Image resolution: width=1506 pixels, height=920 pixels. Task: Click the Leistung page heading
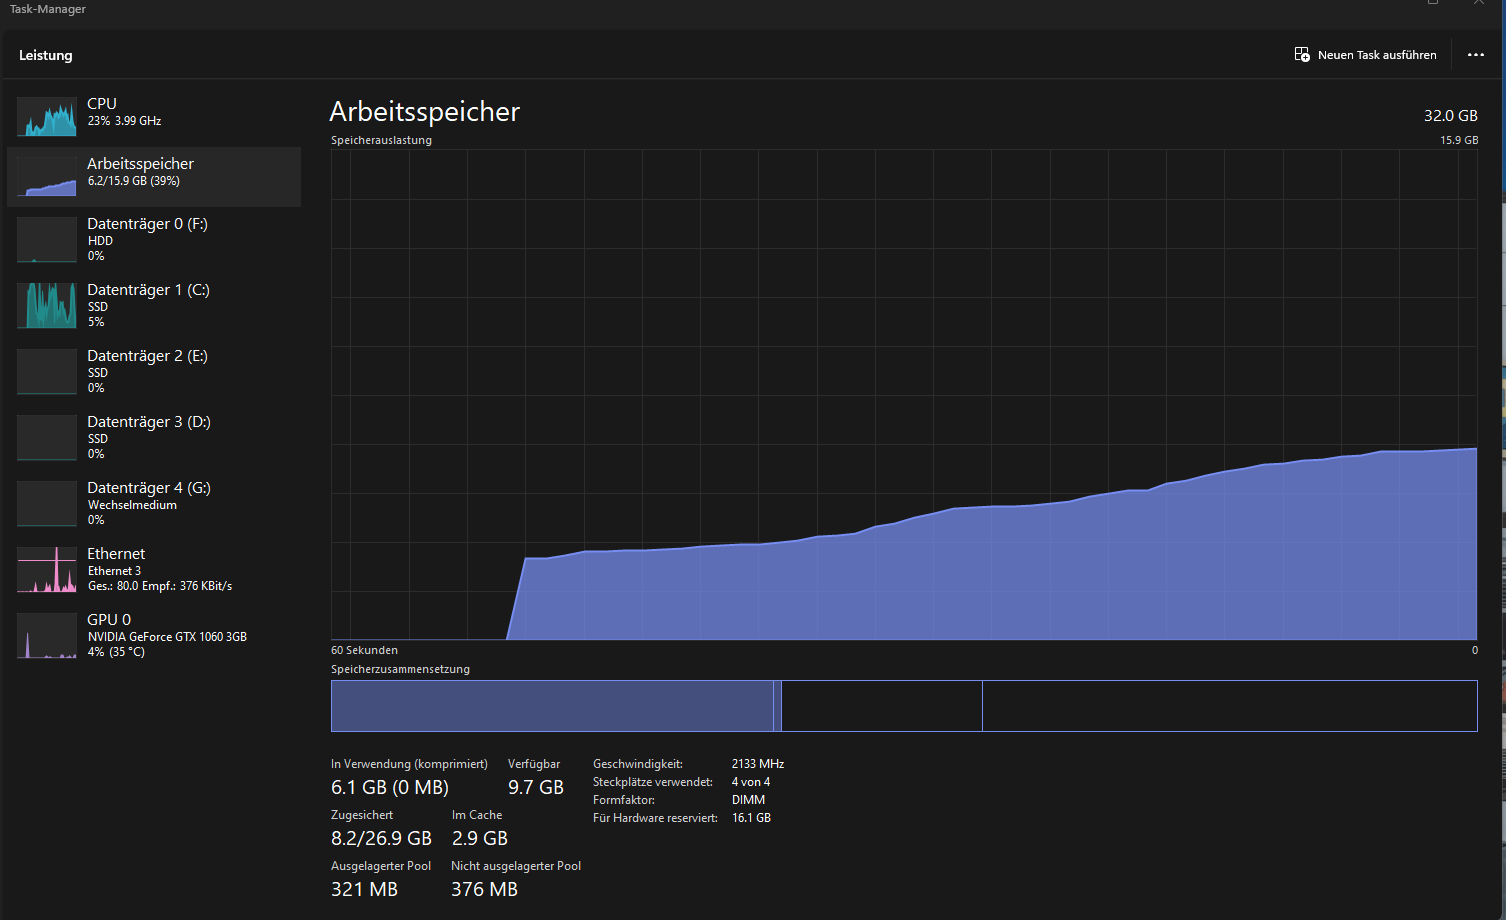click(x=46, y=55)
